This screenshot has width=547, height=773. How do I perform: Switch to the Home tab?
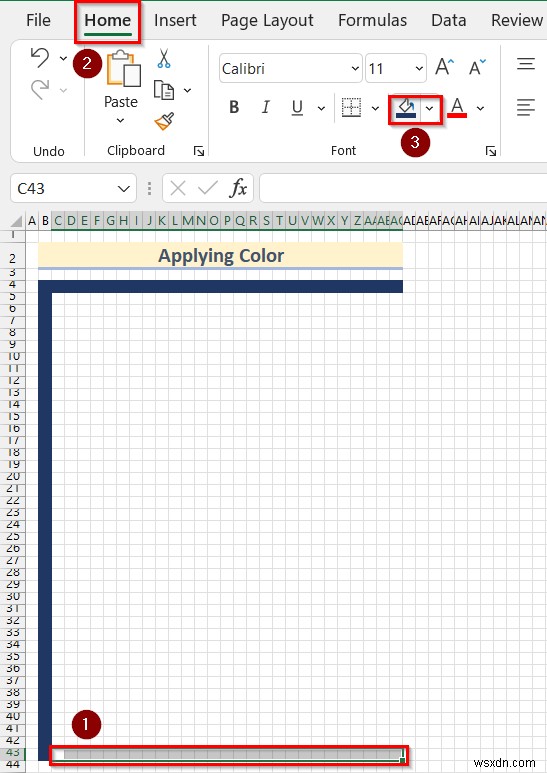(x=108, y=20)
